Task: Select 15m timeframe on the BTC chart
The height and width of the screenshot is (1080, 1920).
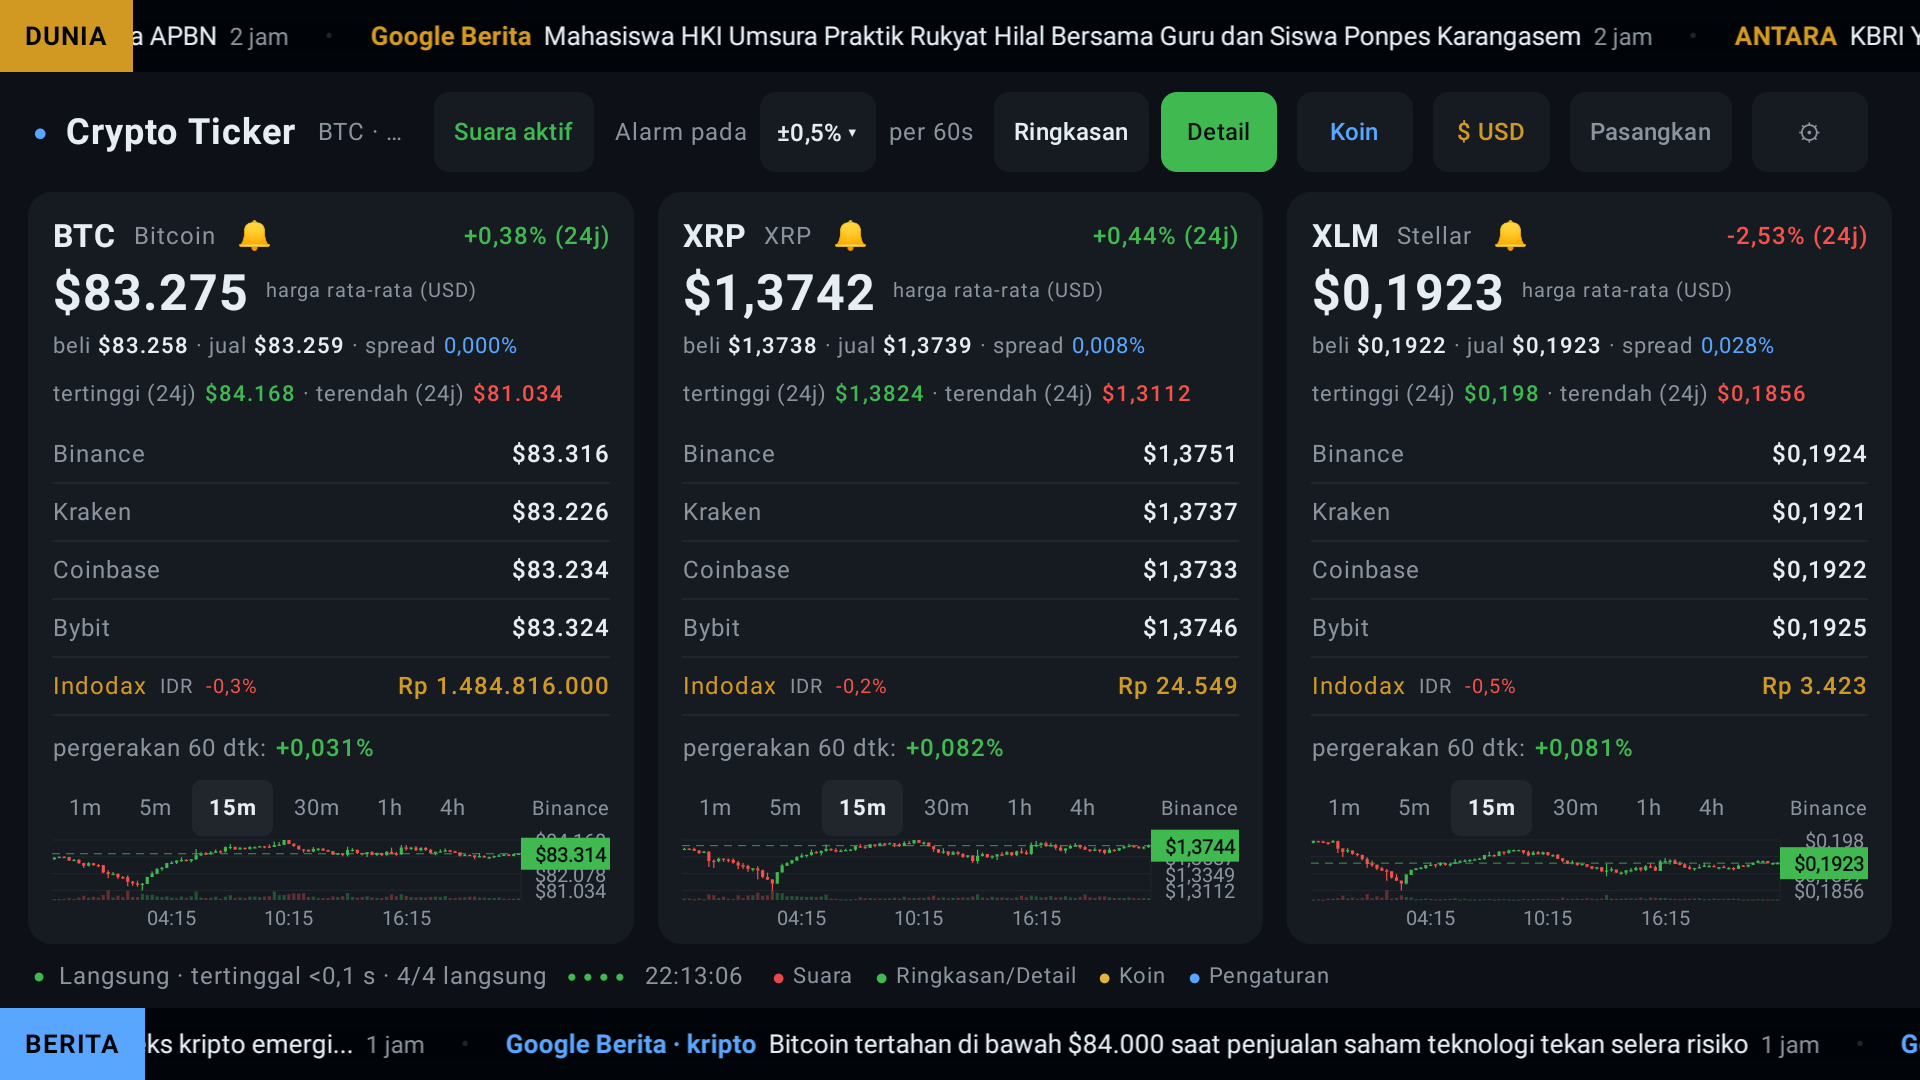Action: [232, 807]
